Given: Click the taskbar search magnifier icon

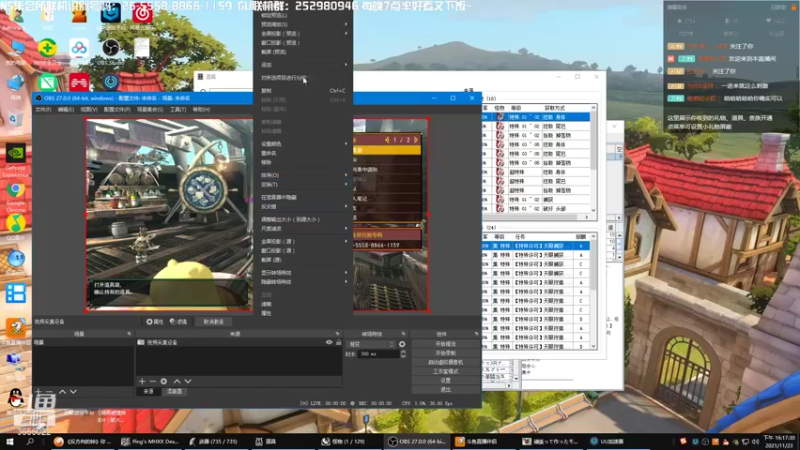Looking at the screenshot, I should point(30,441).
